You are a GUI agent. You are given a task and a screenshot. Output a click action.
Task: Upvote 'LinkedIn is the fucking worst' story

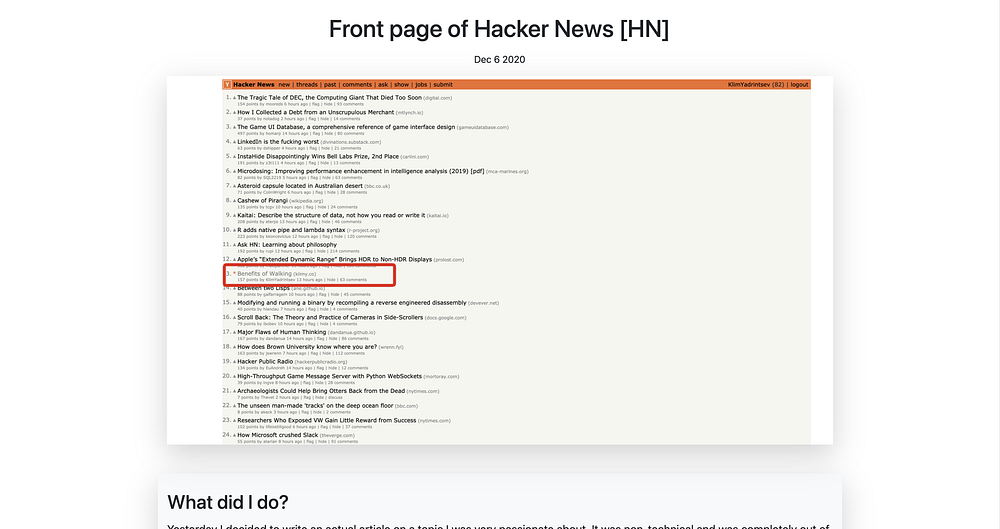point(234,142)
